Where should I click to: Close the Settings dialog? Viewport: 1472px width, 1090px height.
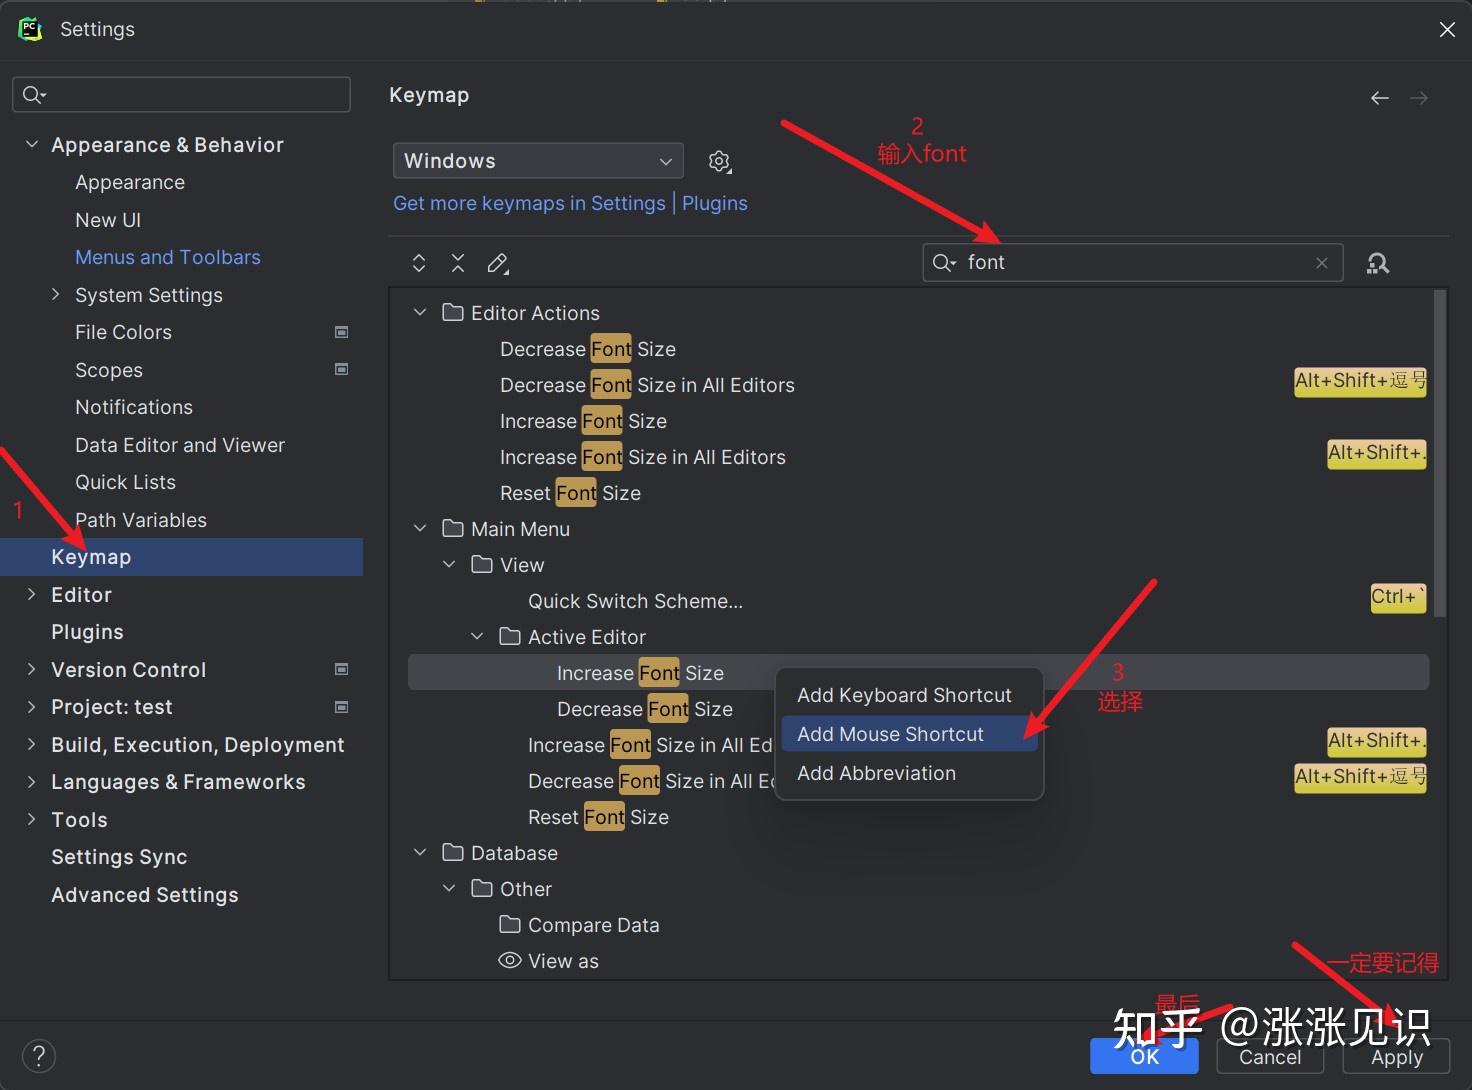1447,29
